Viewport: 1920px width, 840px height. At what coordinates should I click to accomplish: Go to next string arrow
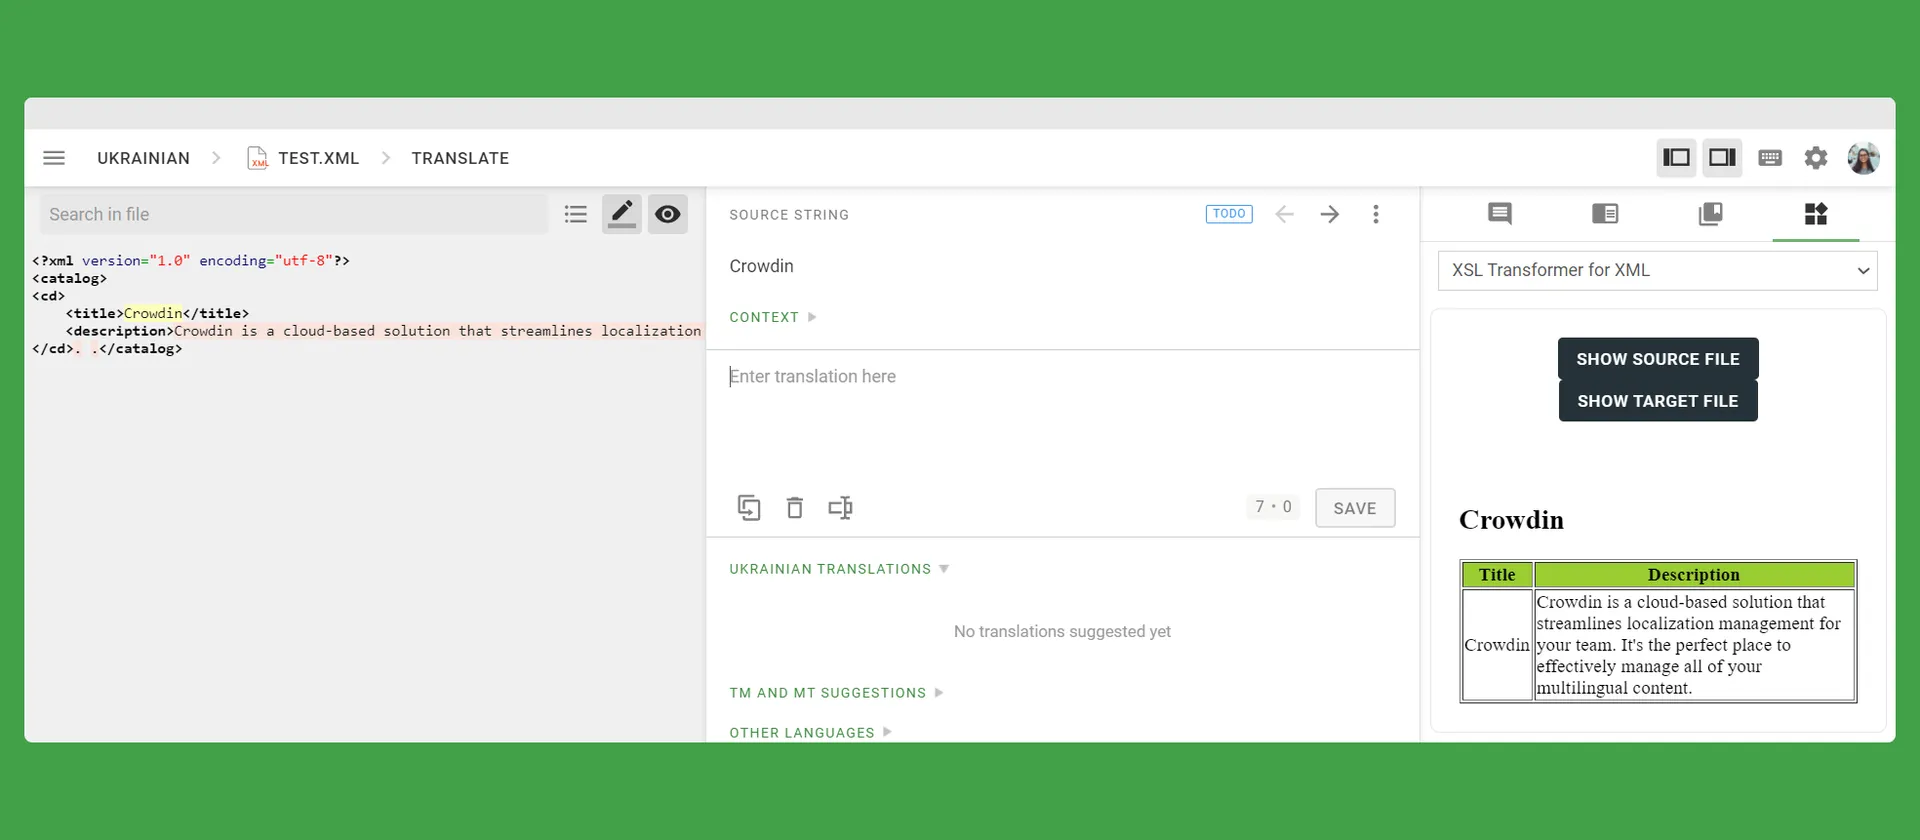click(1330, 214)
